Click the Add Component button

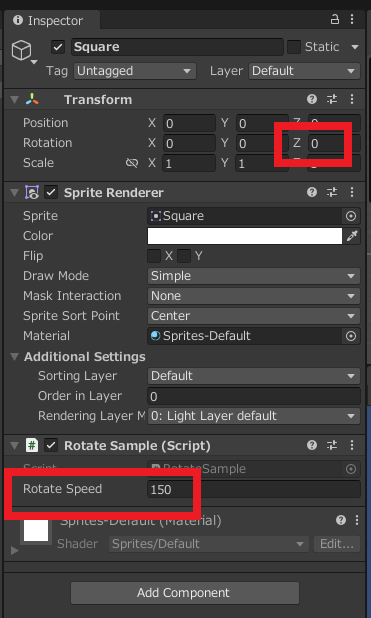(x=185, y=593)
